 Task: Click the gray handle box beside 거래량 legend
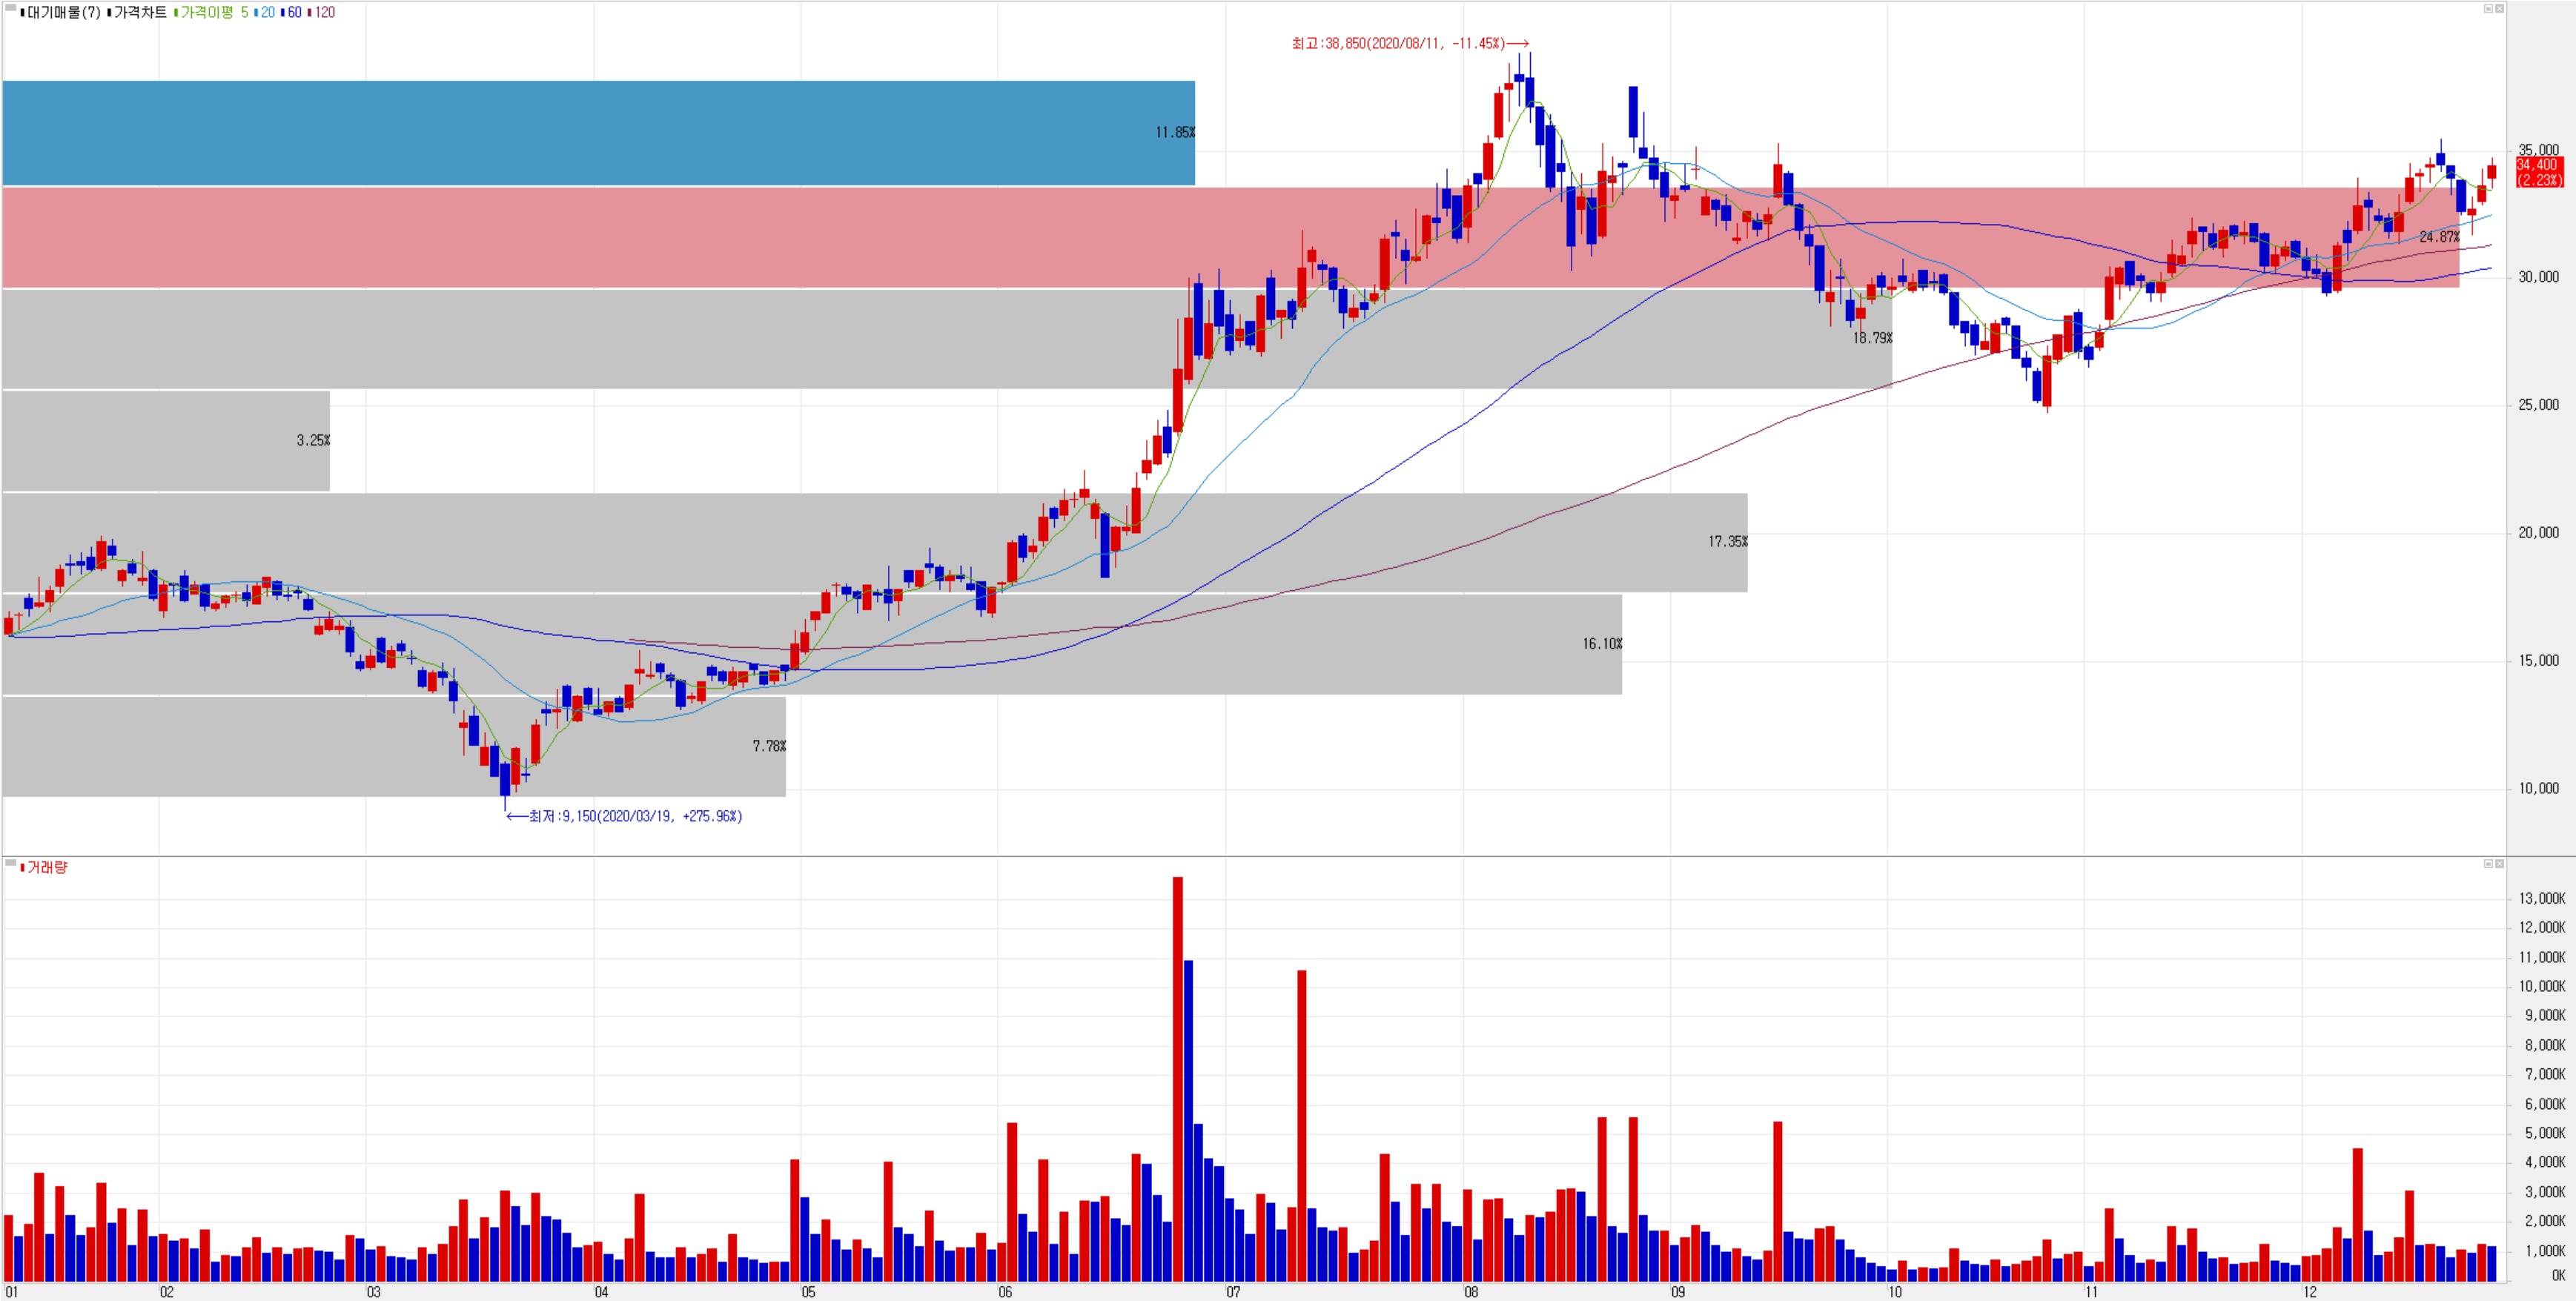click(11, 862)
